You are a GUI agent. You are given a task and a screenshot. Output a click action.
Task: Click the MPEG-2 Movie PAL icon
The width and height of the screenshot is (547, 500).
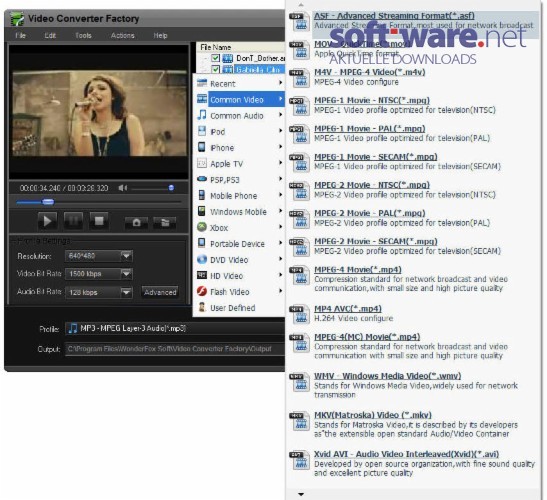click(299, 219)
